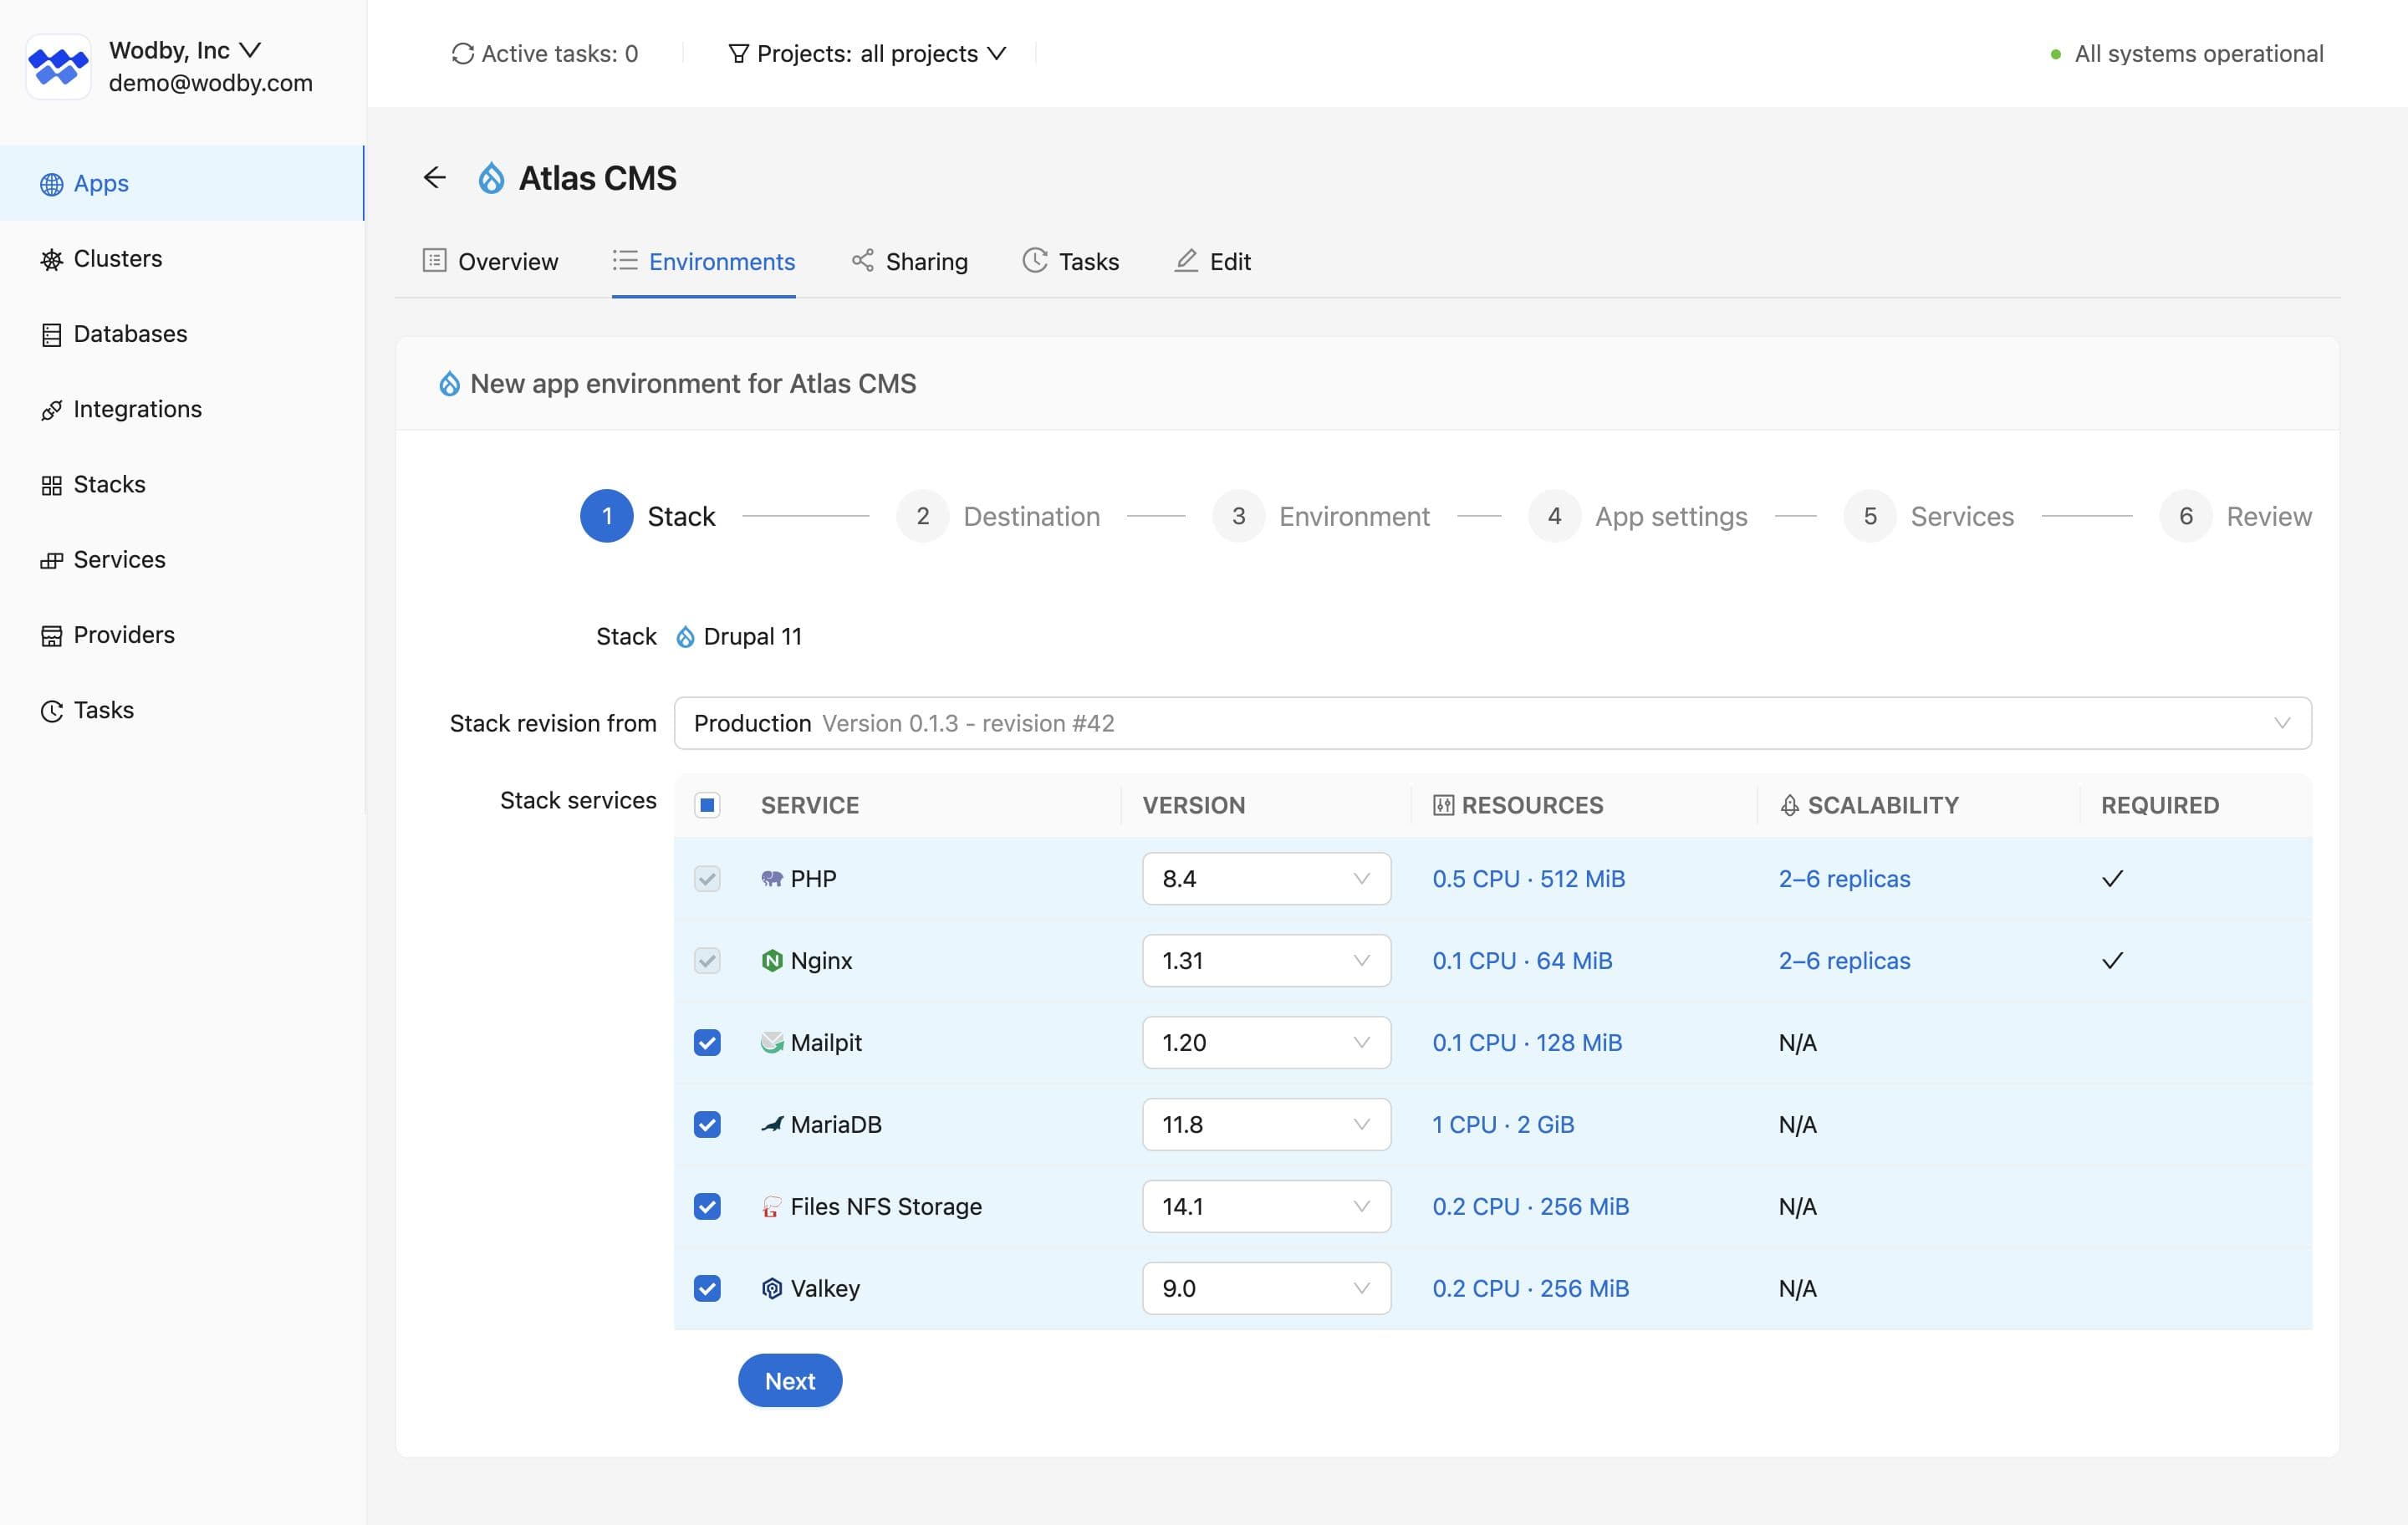2408x1525 pixels.
Task: Click the MariaDB seal icon
Action: pos(772,1124)
